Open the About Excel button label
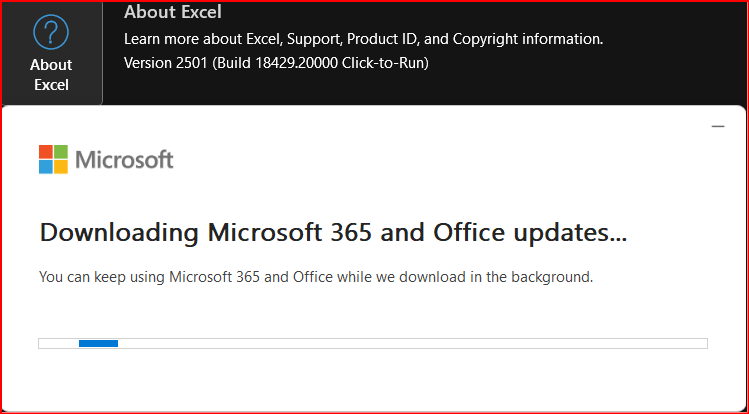 pos(51,74)
